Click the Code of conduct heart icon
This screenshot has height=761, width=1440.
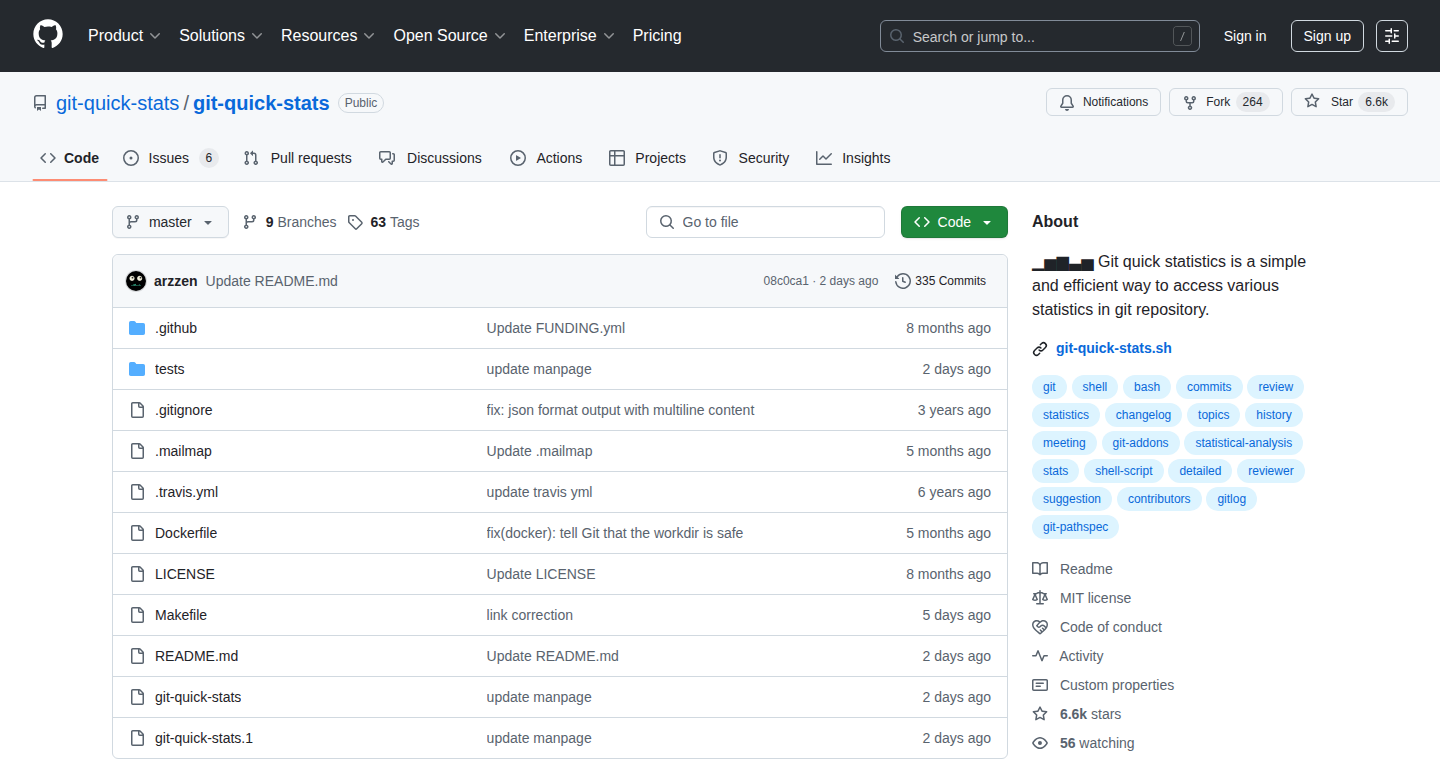(x=1040, y=627)
